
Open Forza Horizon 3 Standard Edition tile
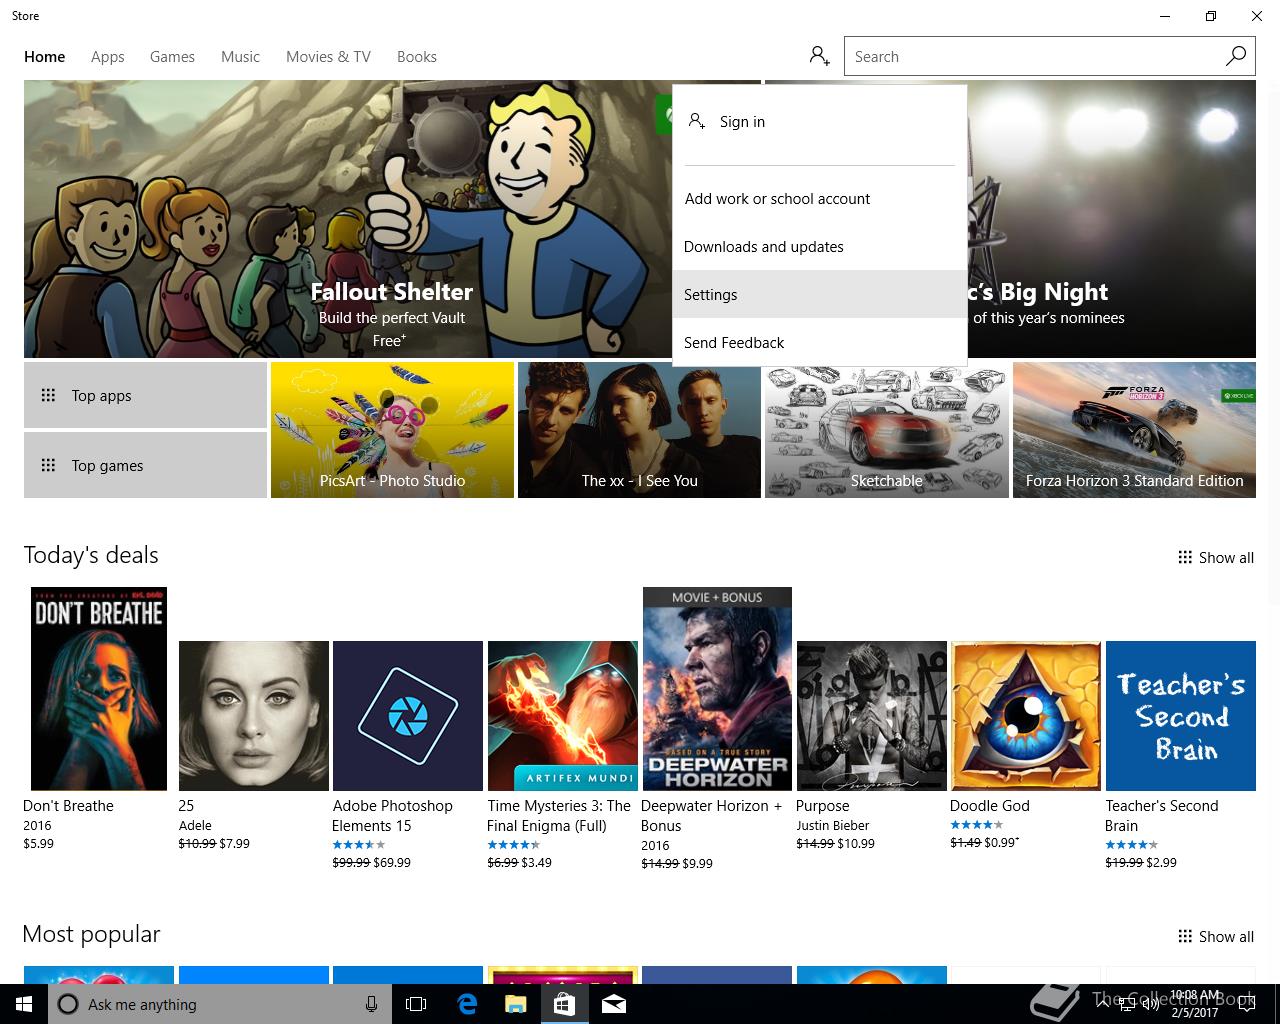click(x=1134, y=430)
